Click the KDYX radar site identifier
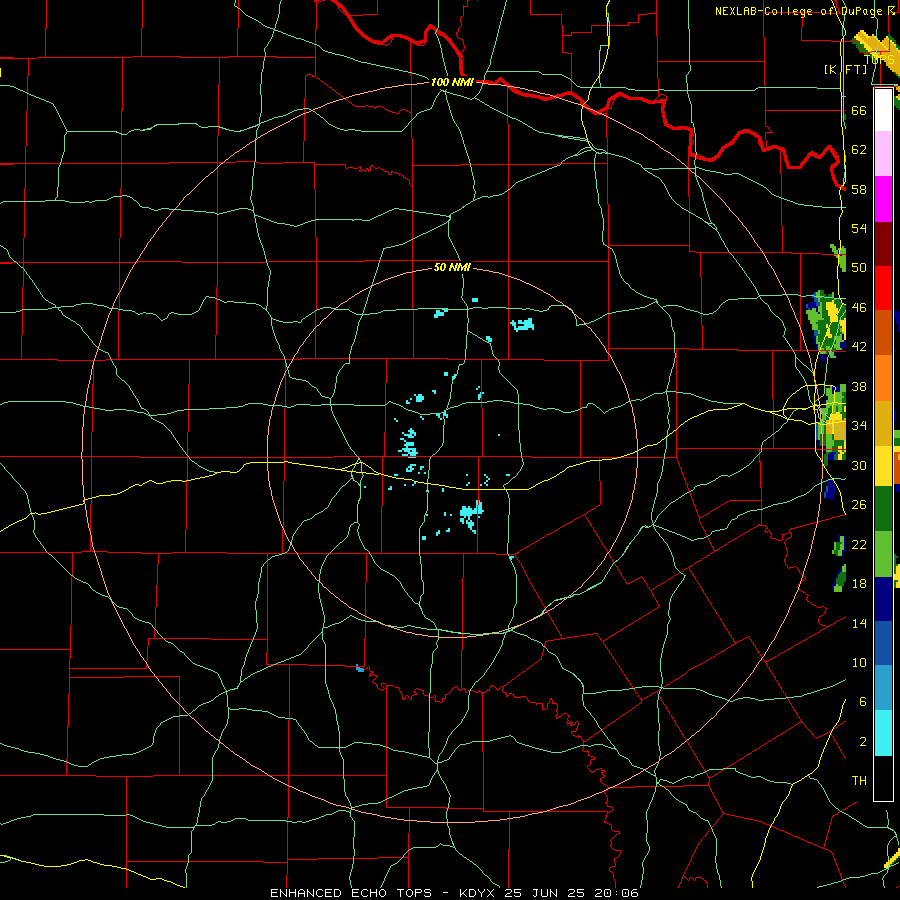 point(479,893)
